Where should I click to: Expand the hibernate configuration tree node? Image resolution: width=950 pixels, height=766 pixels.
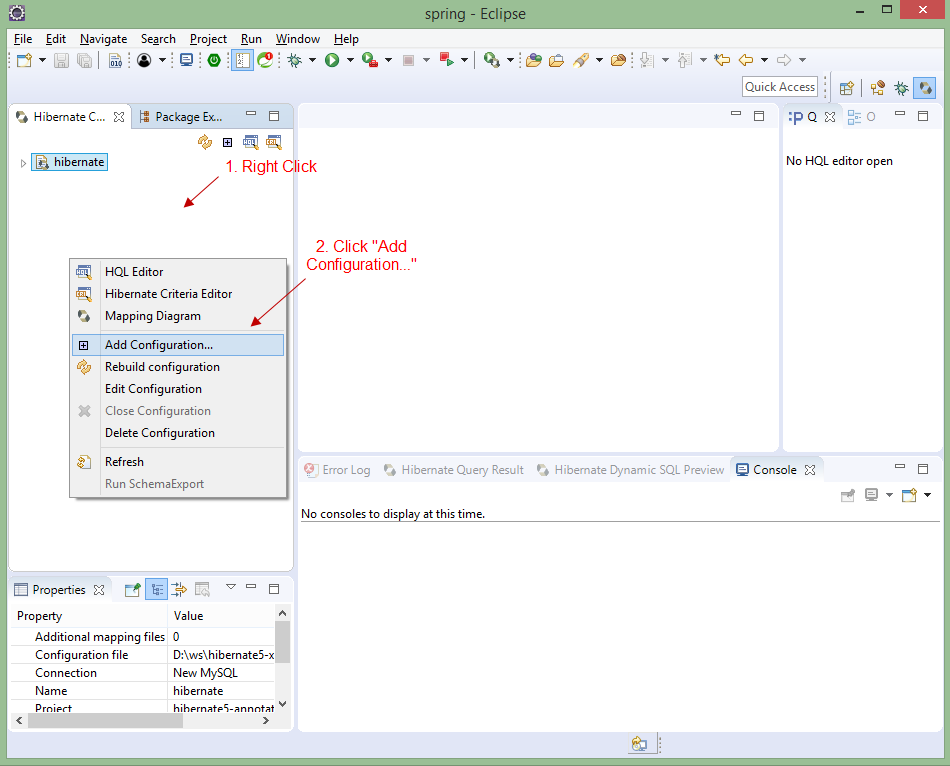pos(23,163)
